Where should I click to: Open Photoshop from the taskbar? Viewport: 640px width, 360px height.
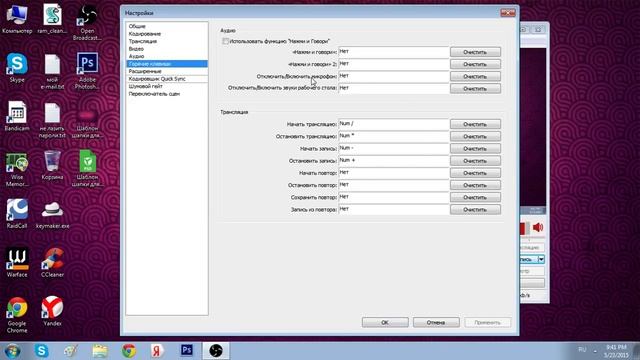(187, 350)
